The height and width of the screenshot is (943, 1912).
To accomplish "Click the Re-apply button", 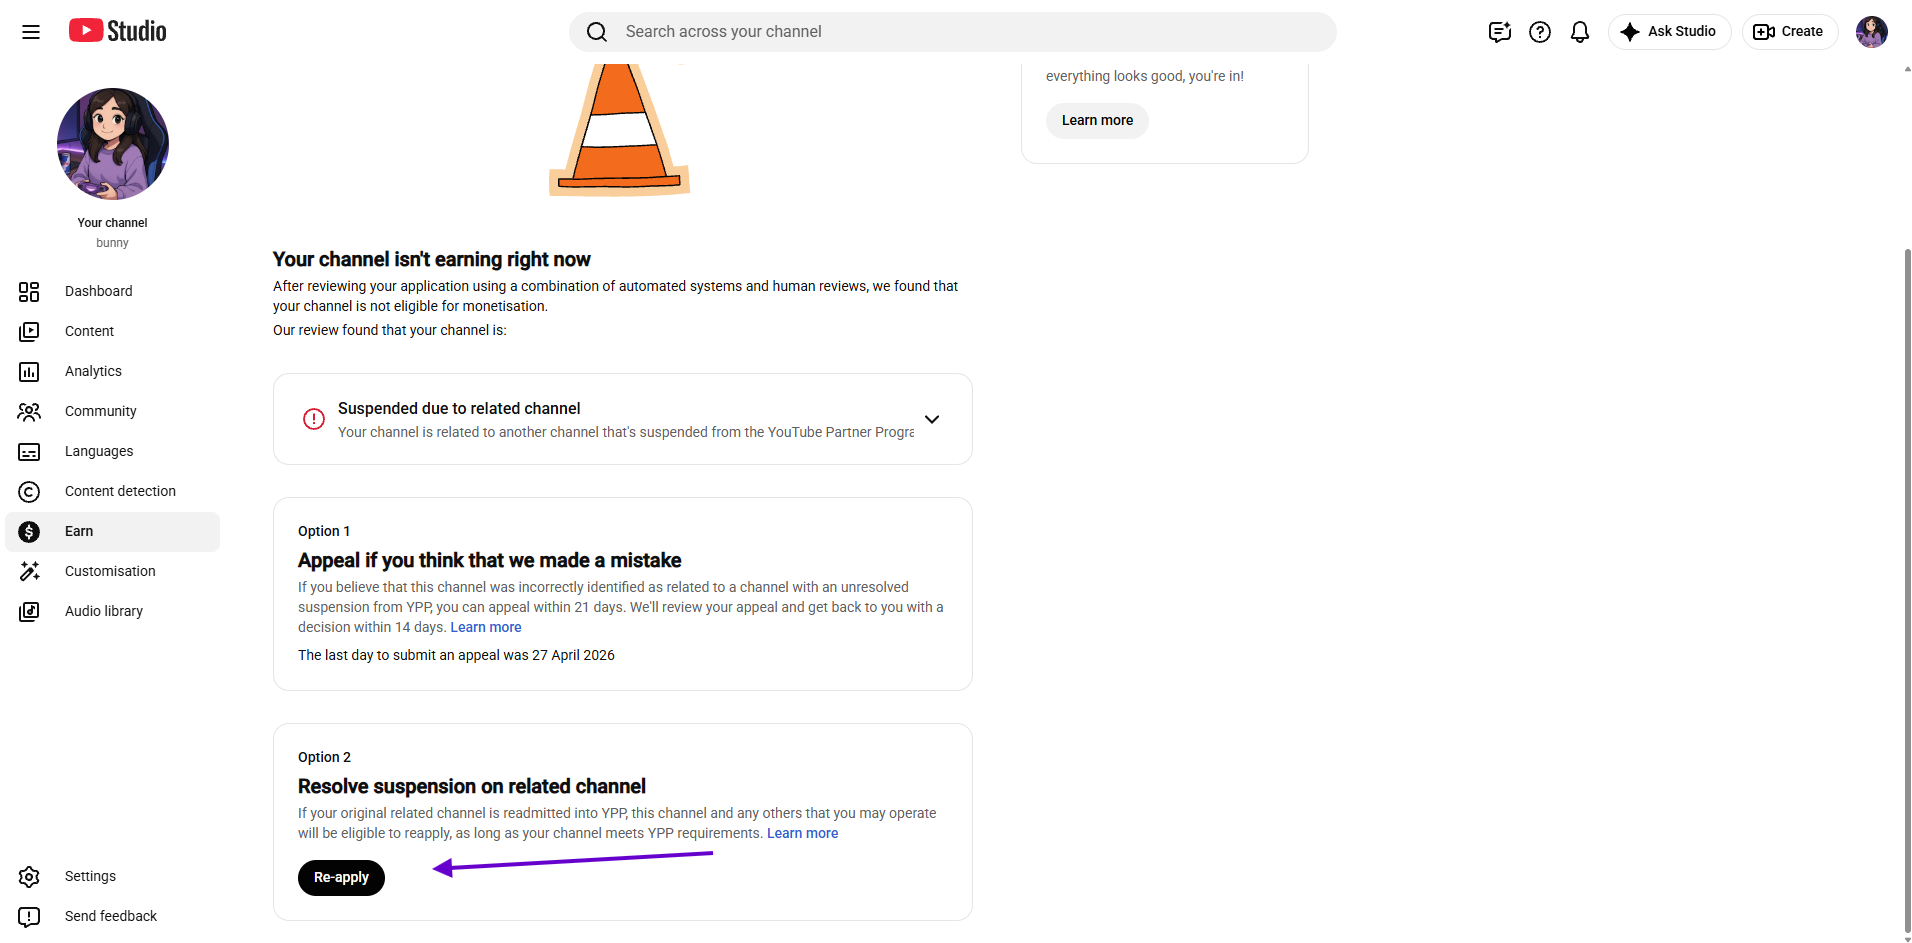I will tap(341, 877).
